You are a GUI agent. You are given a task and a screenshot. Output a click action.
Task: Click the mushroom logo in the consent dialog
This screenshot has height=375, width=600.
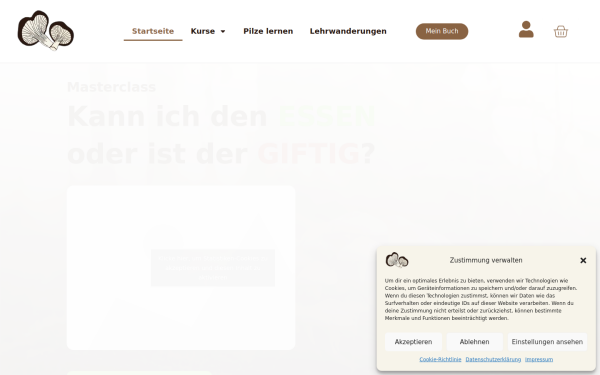[397, 260]
